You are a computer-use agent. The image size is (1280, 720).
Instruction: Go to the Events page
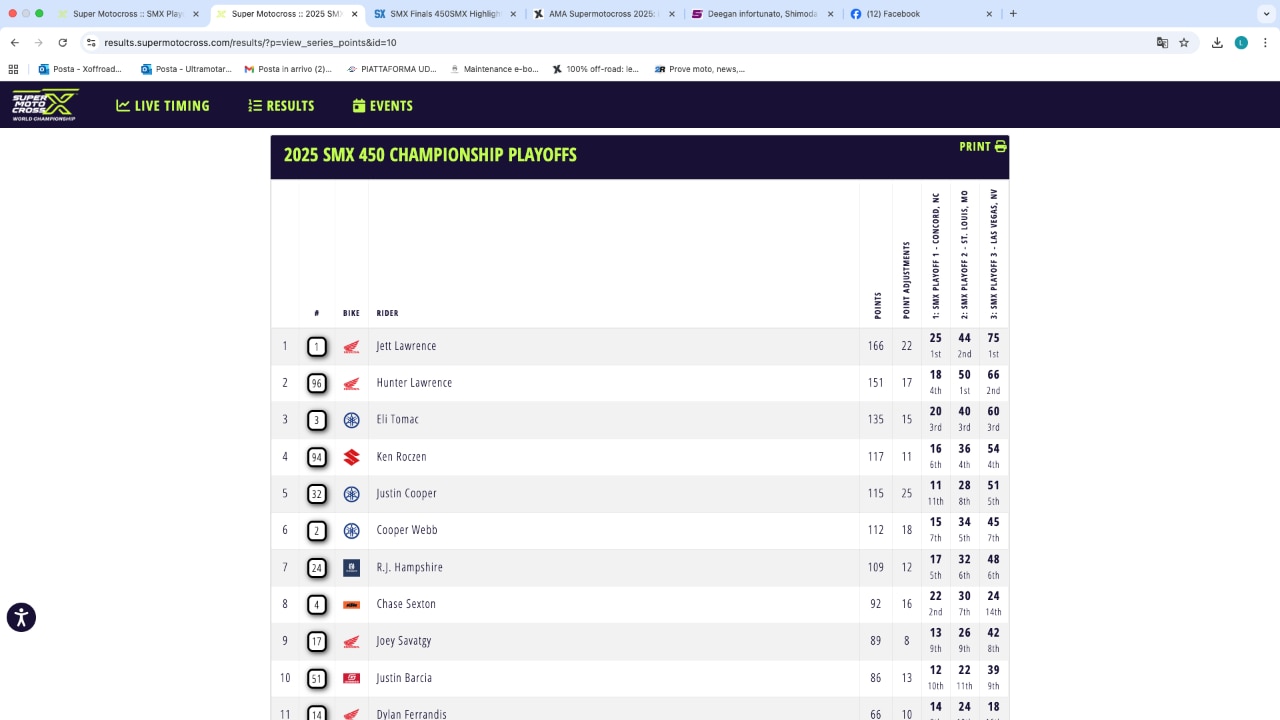pyautogui.click(x=382, y=106)
